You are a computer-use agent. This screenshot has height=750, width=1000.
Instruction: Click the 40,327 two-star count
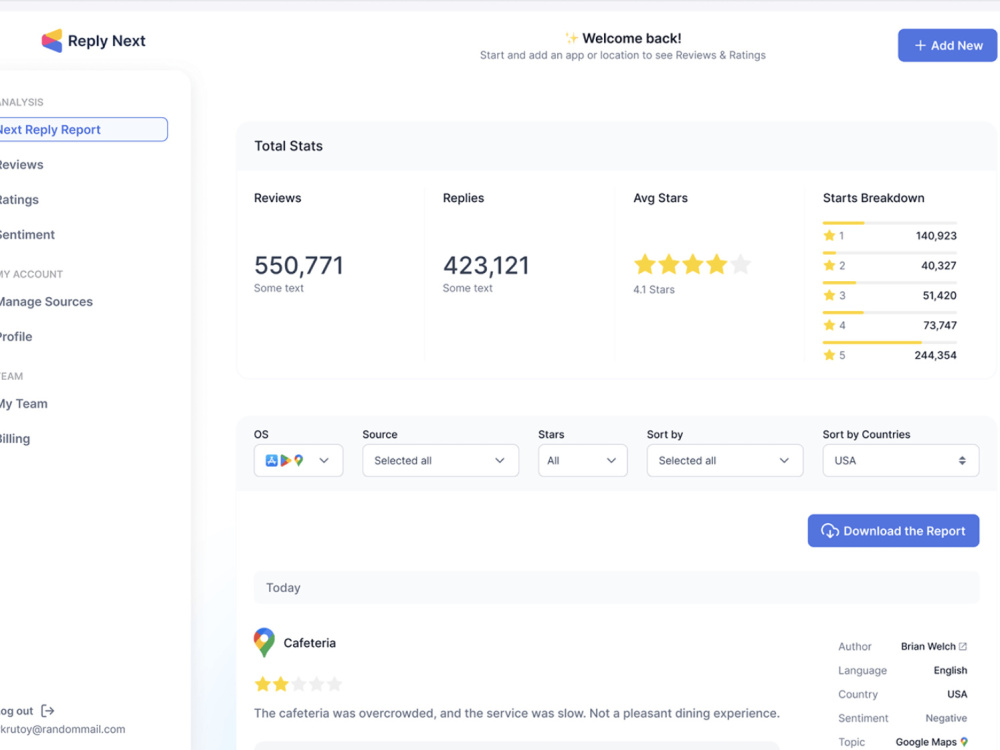coord(939,265)
